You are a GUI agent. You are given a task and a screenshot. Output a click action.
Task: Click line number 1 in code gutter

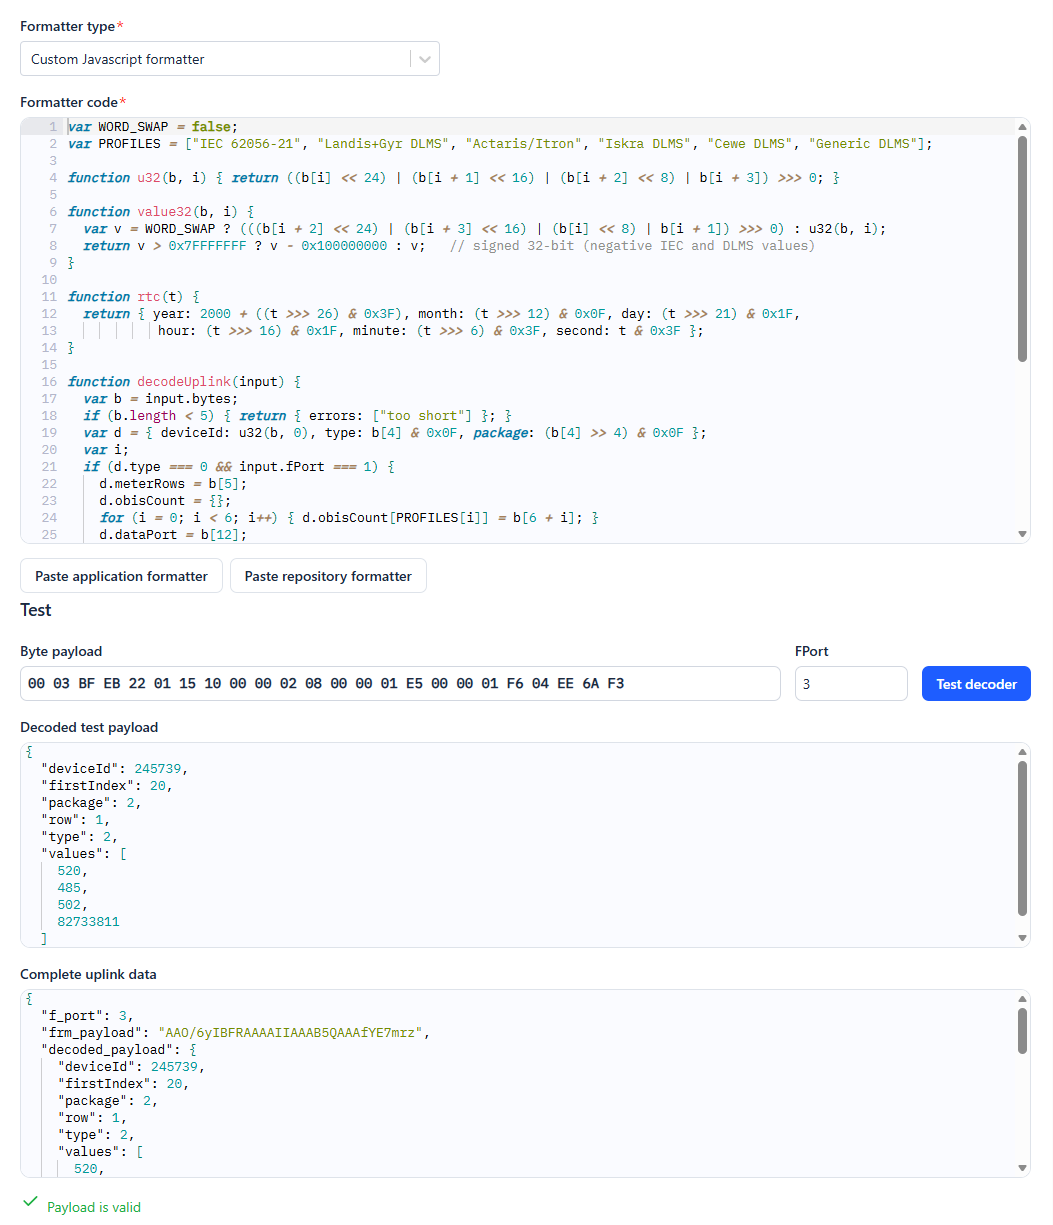pyautogui.click(x=52, y=127)
